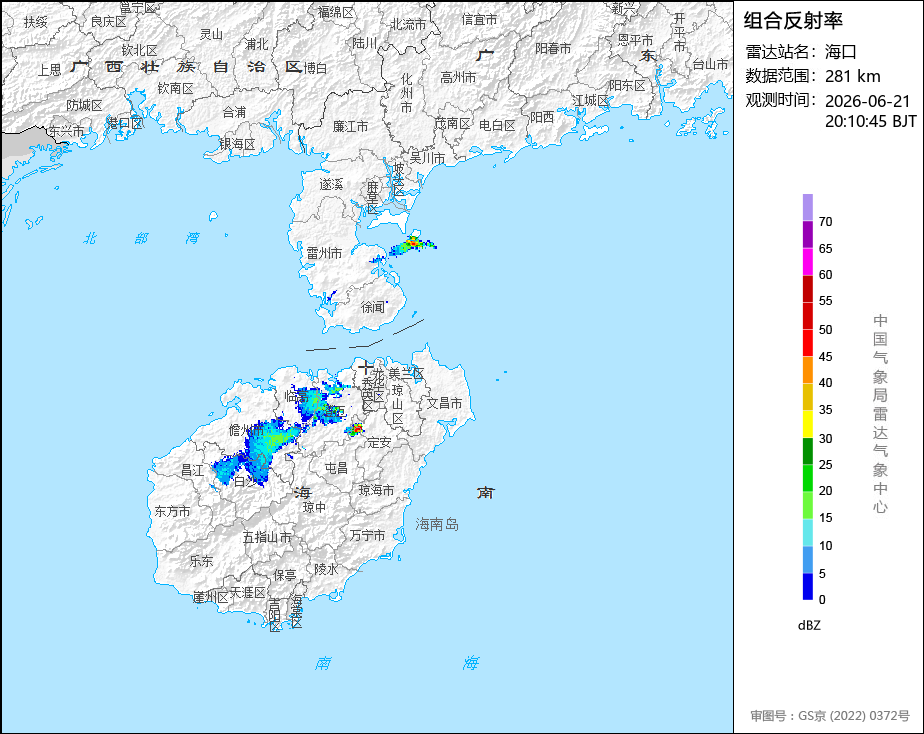Image resolution: width=924 pixels, height=734 pixels.
Task: Click the small red echo near 定安
Action: 355,429
